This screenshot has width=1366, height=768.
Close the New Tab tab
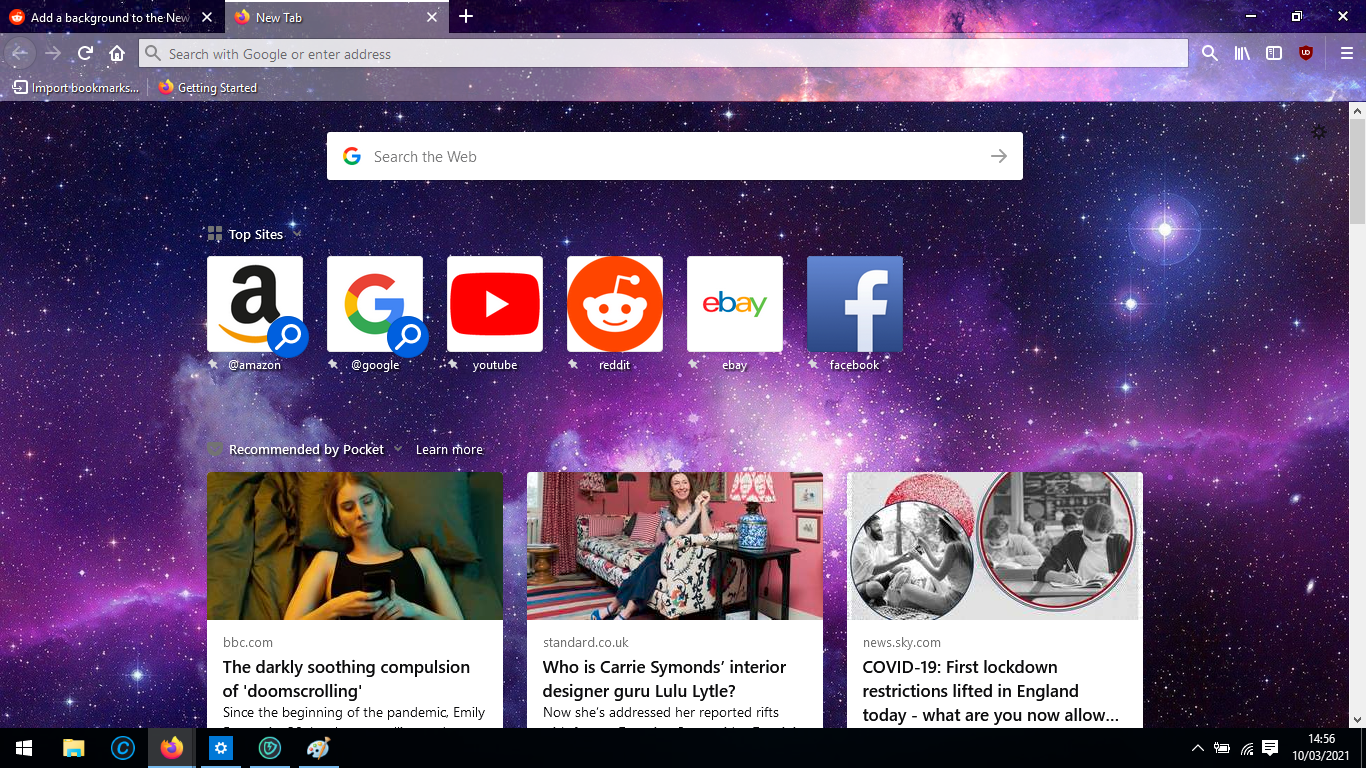[432, 17]
